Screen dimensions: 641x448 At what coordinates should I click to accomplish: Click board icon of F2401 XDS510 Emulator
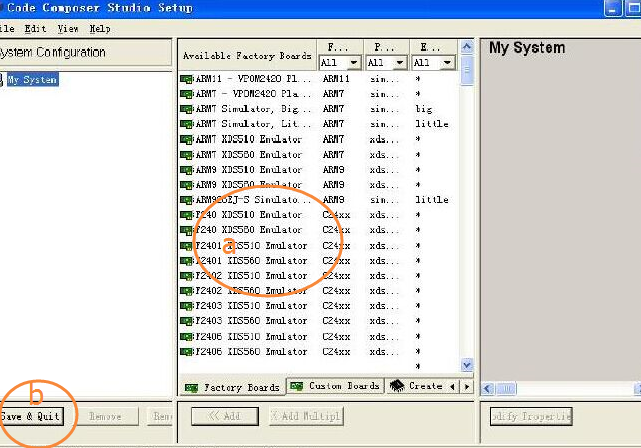186,246
